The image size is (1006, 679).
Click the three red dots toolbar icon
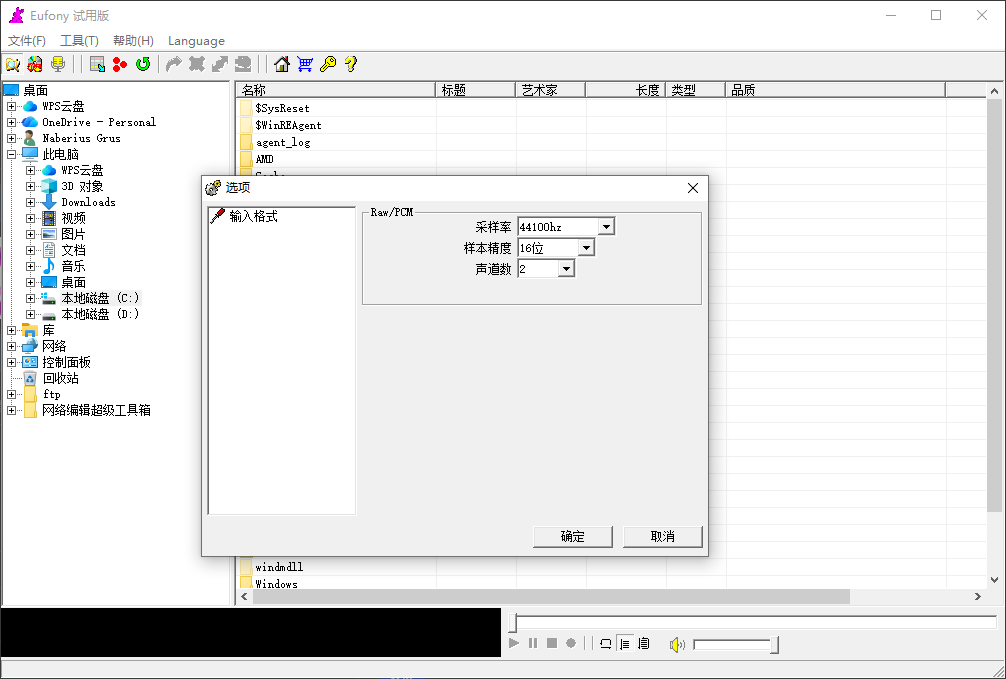pos(120,64)
